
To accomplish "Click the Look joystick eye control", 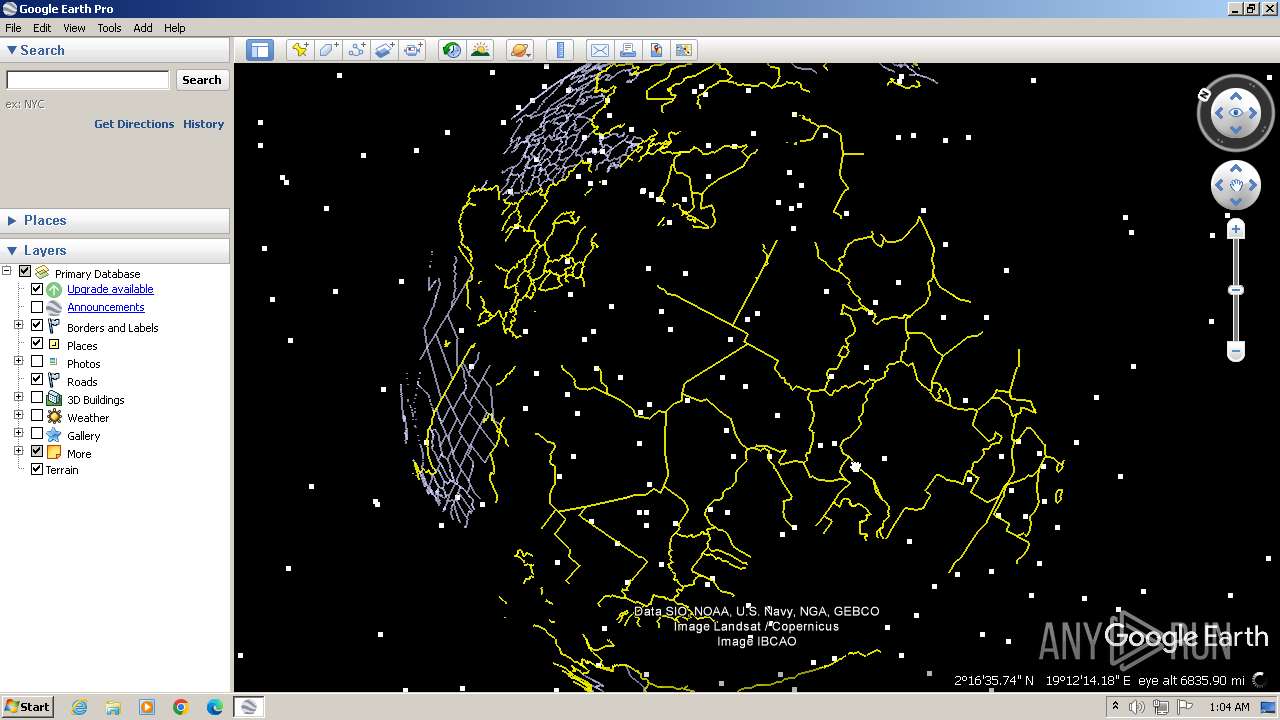I will click(1236, 113).
